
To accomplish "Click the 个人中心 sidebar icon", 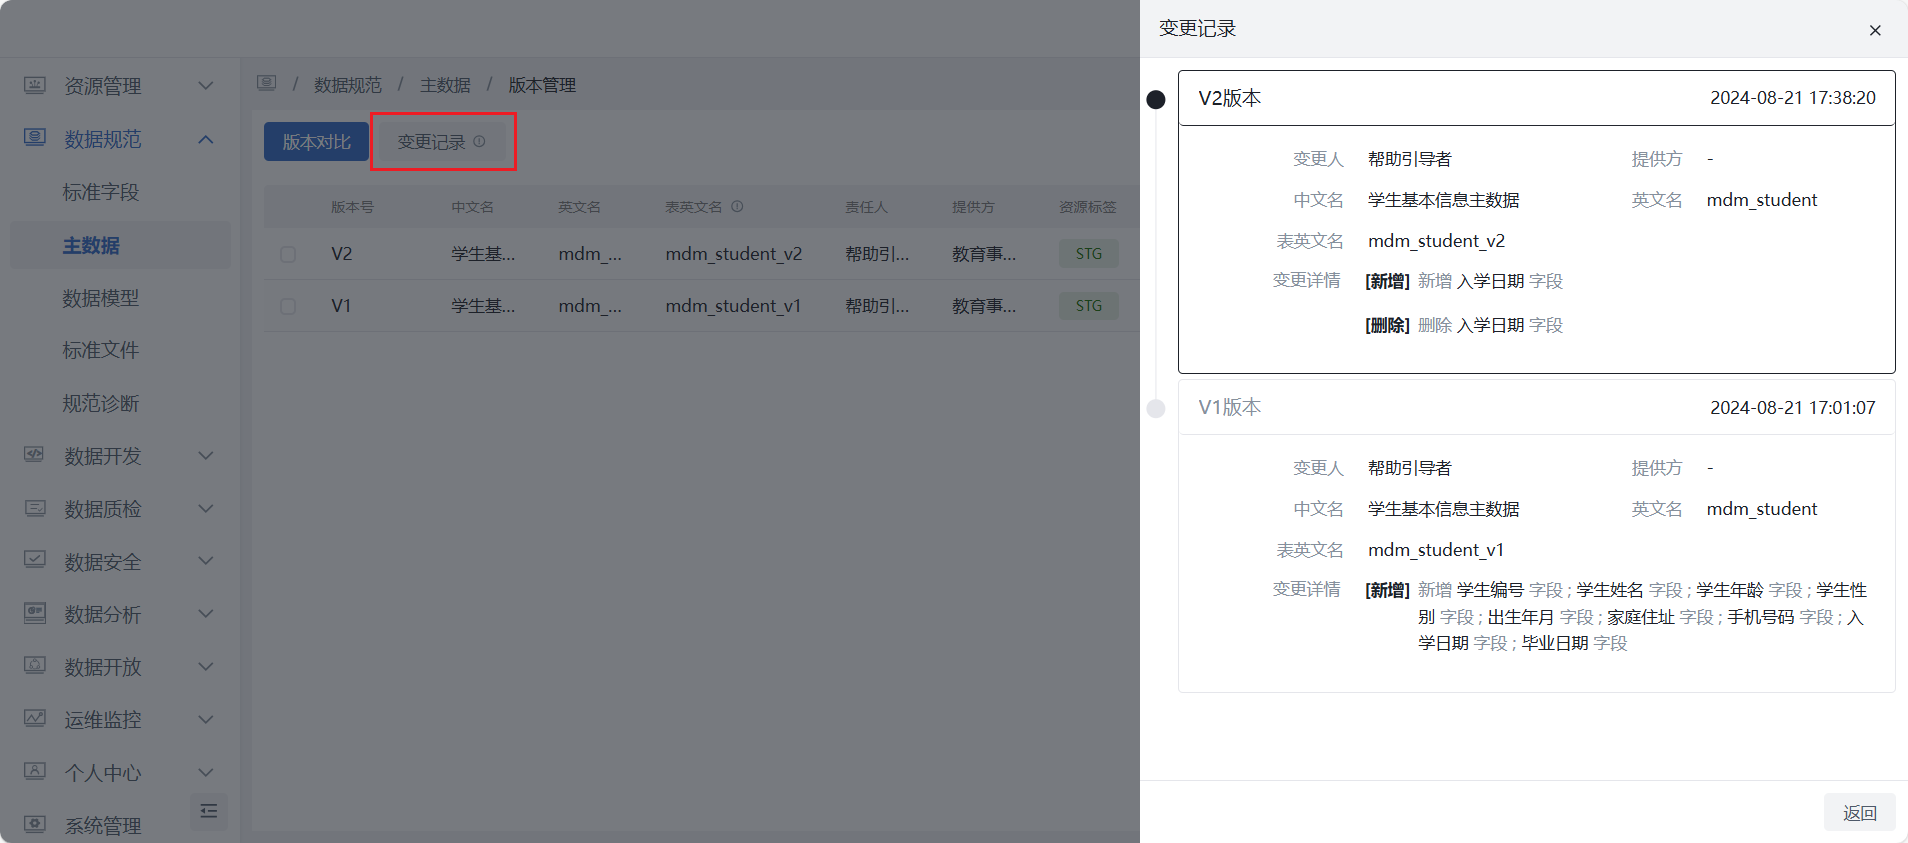I will click(x=35, y=771).
